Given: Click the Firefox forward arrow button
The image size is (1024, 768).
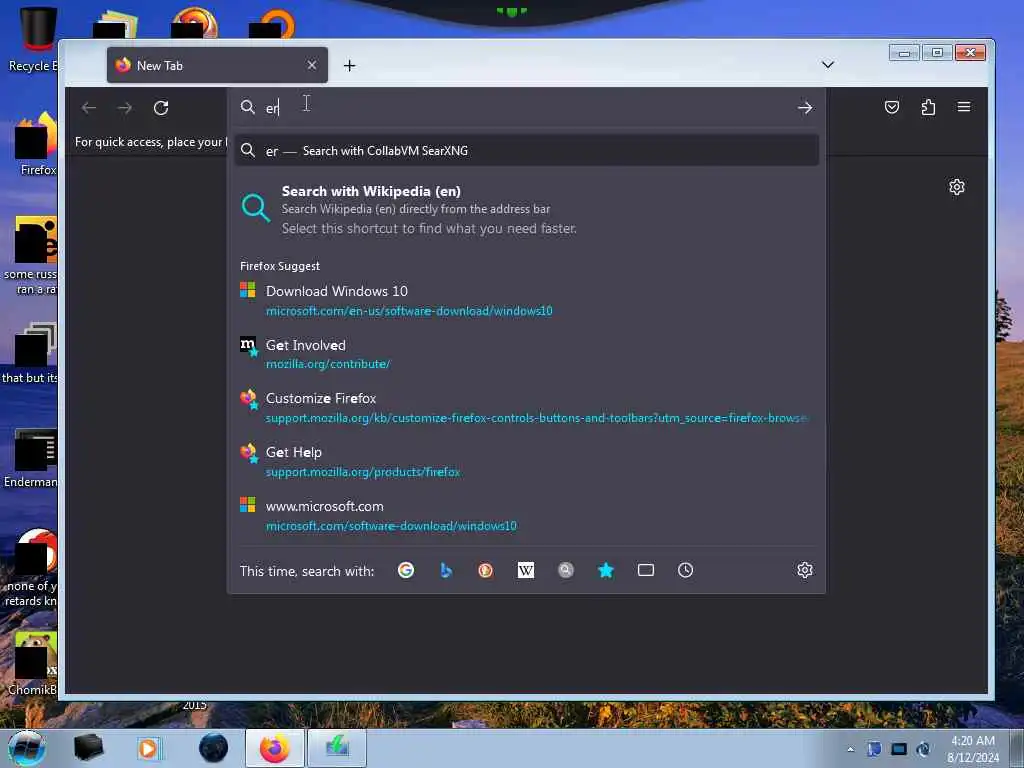Looking at the screenshot, I should click(125, 108).
